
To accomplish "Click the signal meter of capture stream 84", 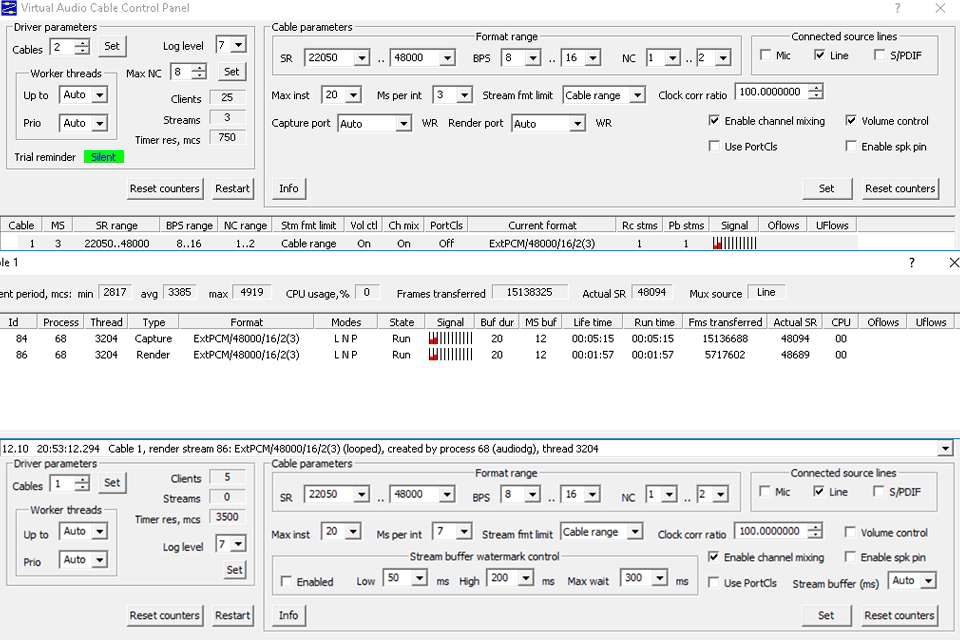I will tap(450, 339).
